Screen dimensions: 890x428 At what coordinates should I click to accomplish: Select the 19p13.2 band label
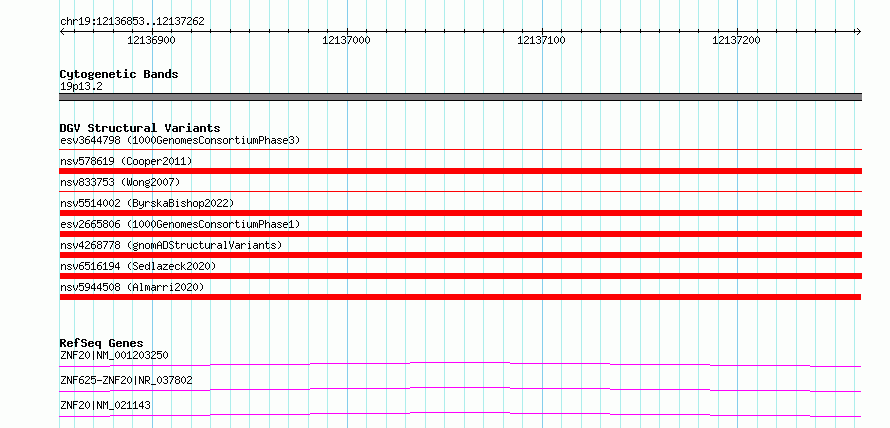(81, 87)
